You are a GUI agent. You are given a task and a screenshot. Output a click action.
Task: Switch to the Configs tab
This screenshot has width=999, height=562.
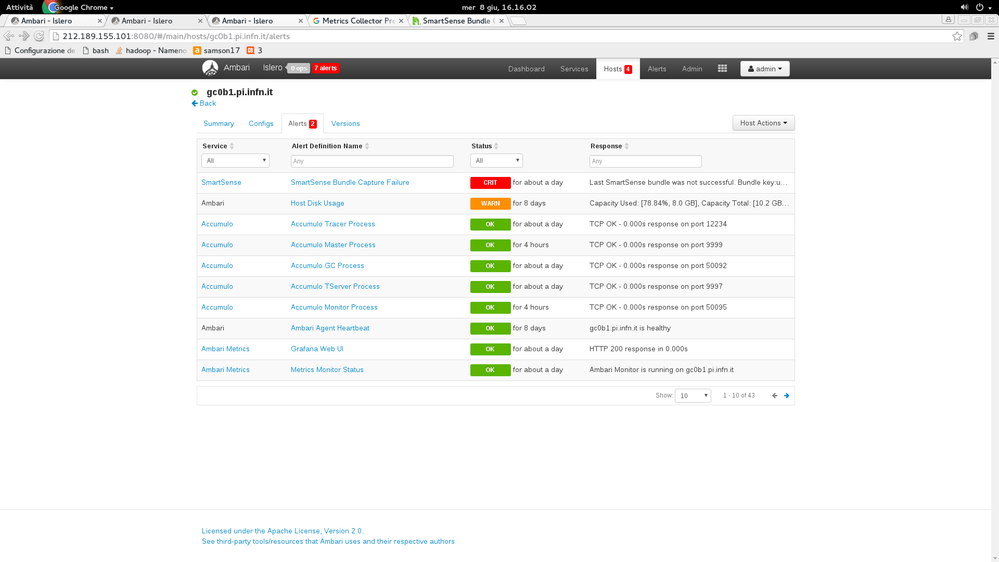click(261, 124)
